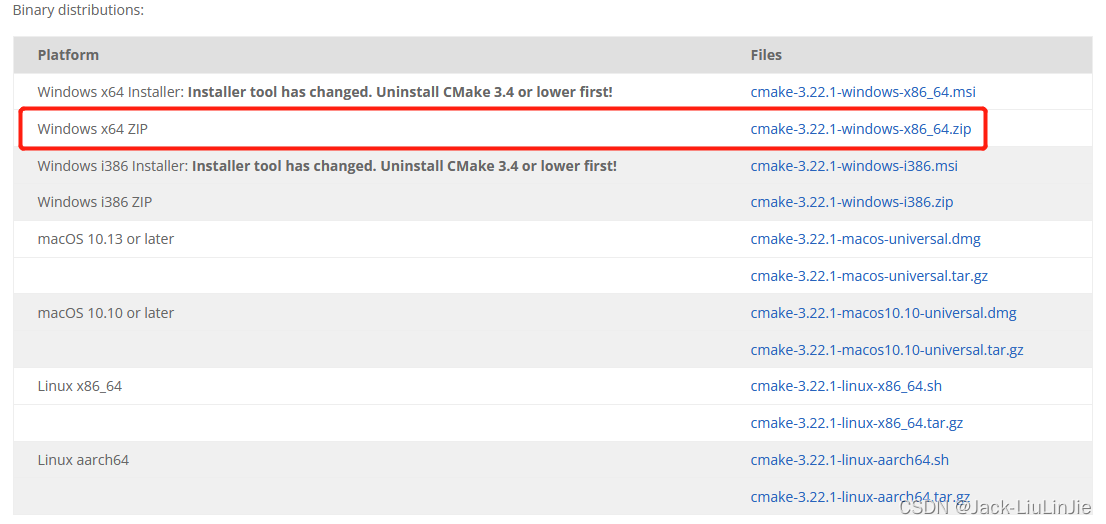Viewport: 1106px width, 524px height.
Task: Click the macOS 10.13 or later label
Action: (x=106, y=239)
